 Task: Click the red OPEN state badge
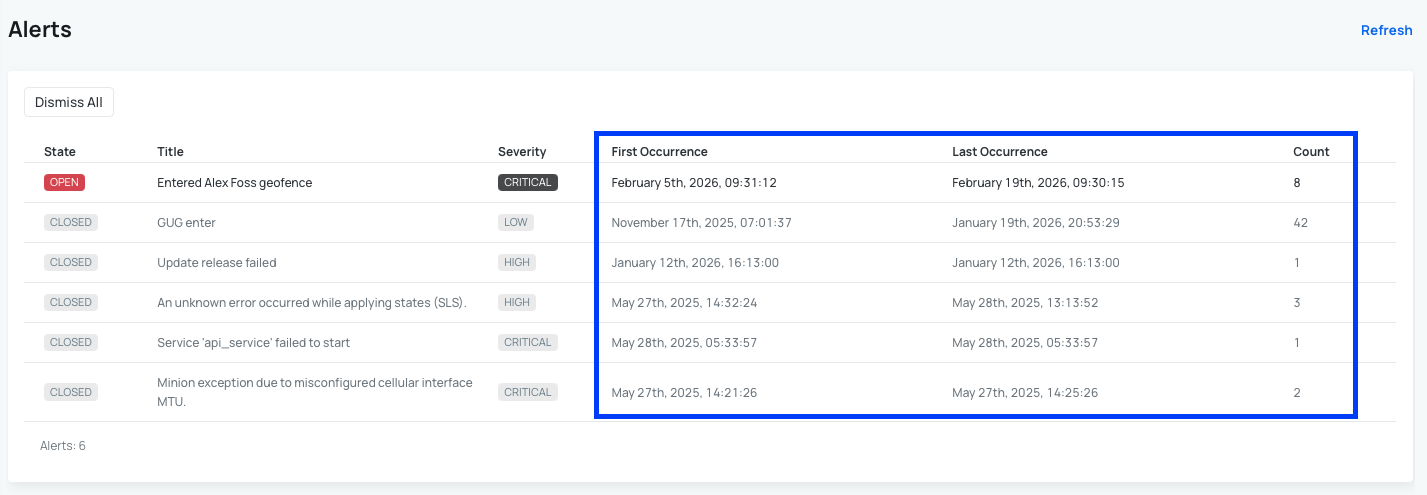(x=64, y=183)
